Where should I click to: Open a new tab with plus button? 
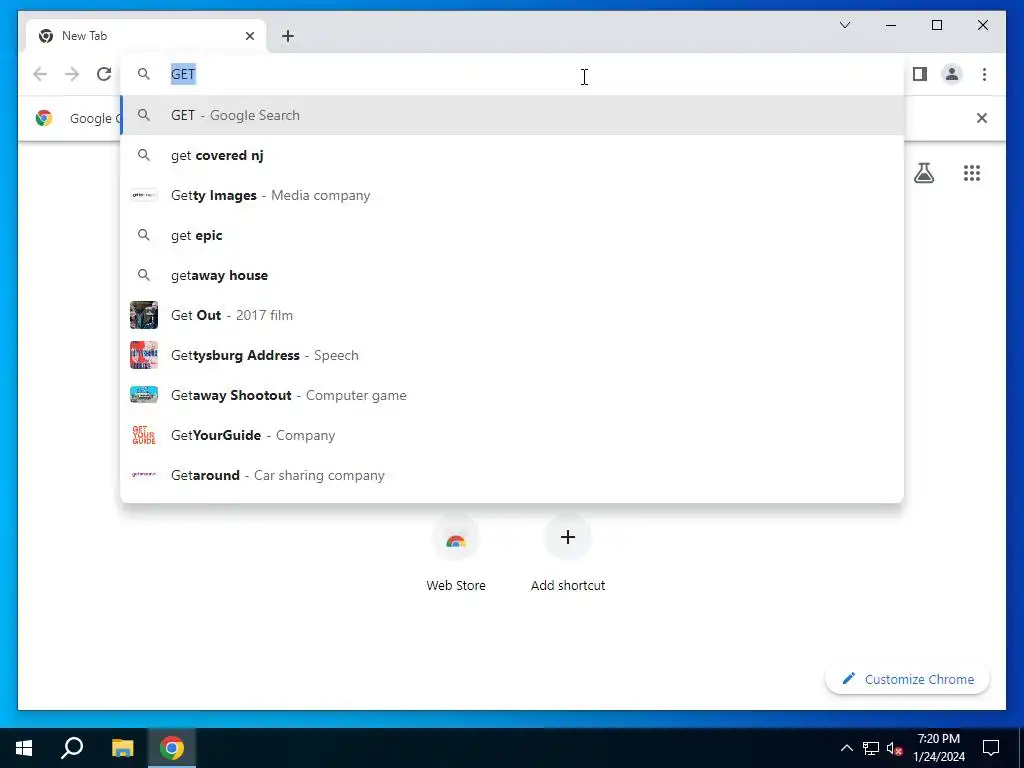[x=288, y=36]
